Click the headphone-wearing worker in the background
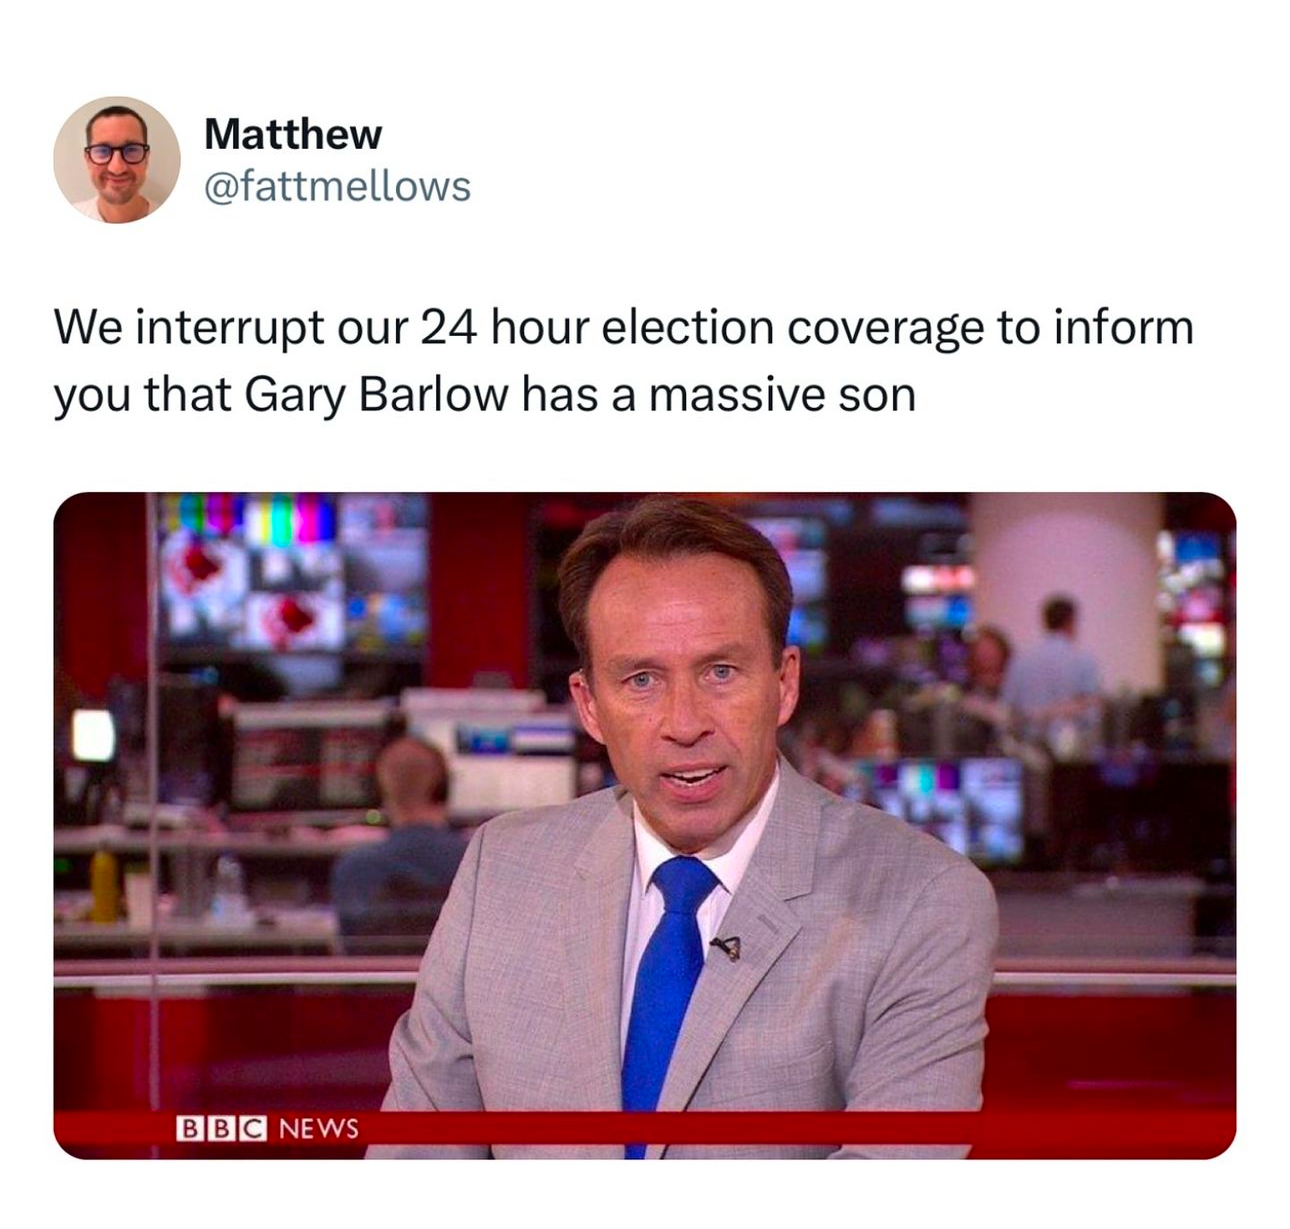The image size is (1290, 1229). tap(400, 845)
